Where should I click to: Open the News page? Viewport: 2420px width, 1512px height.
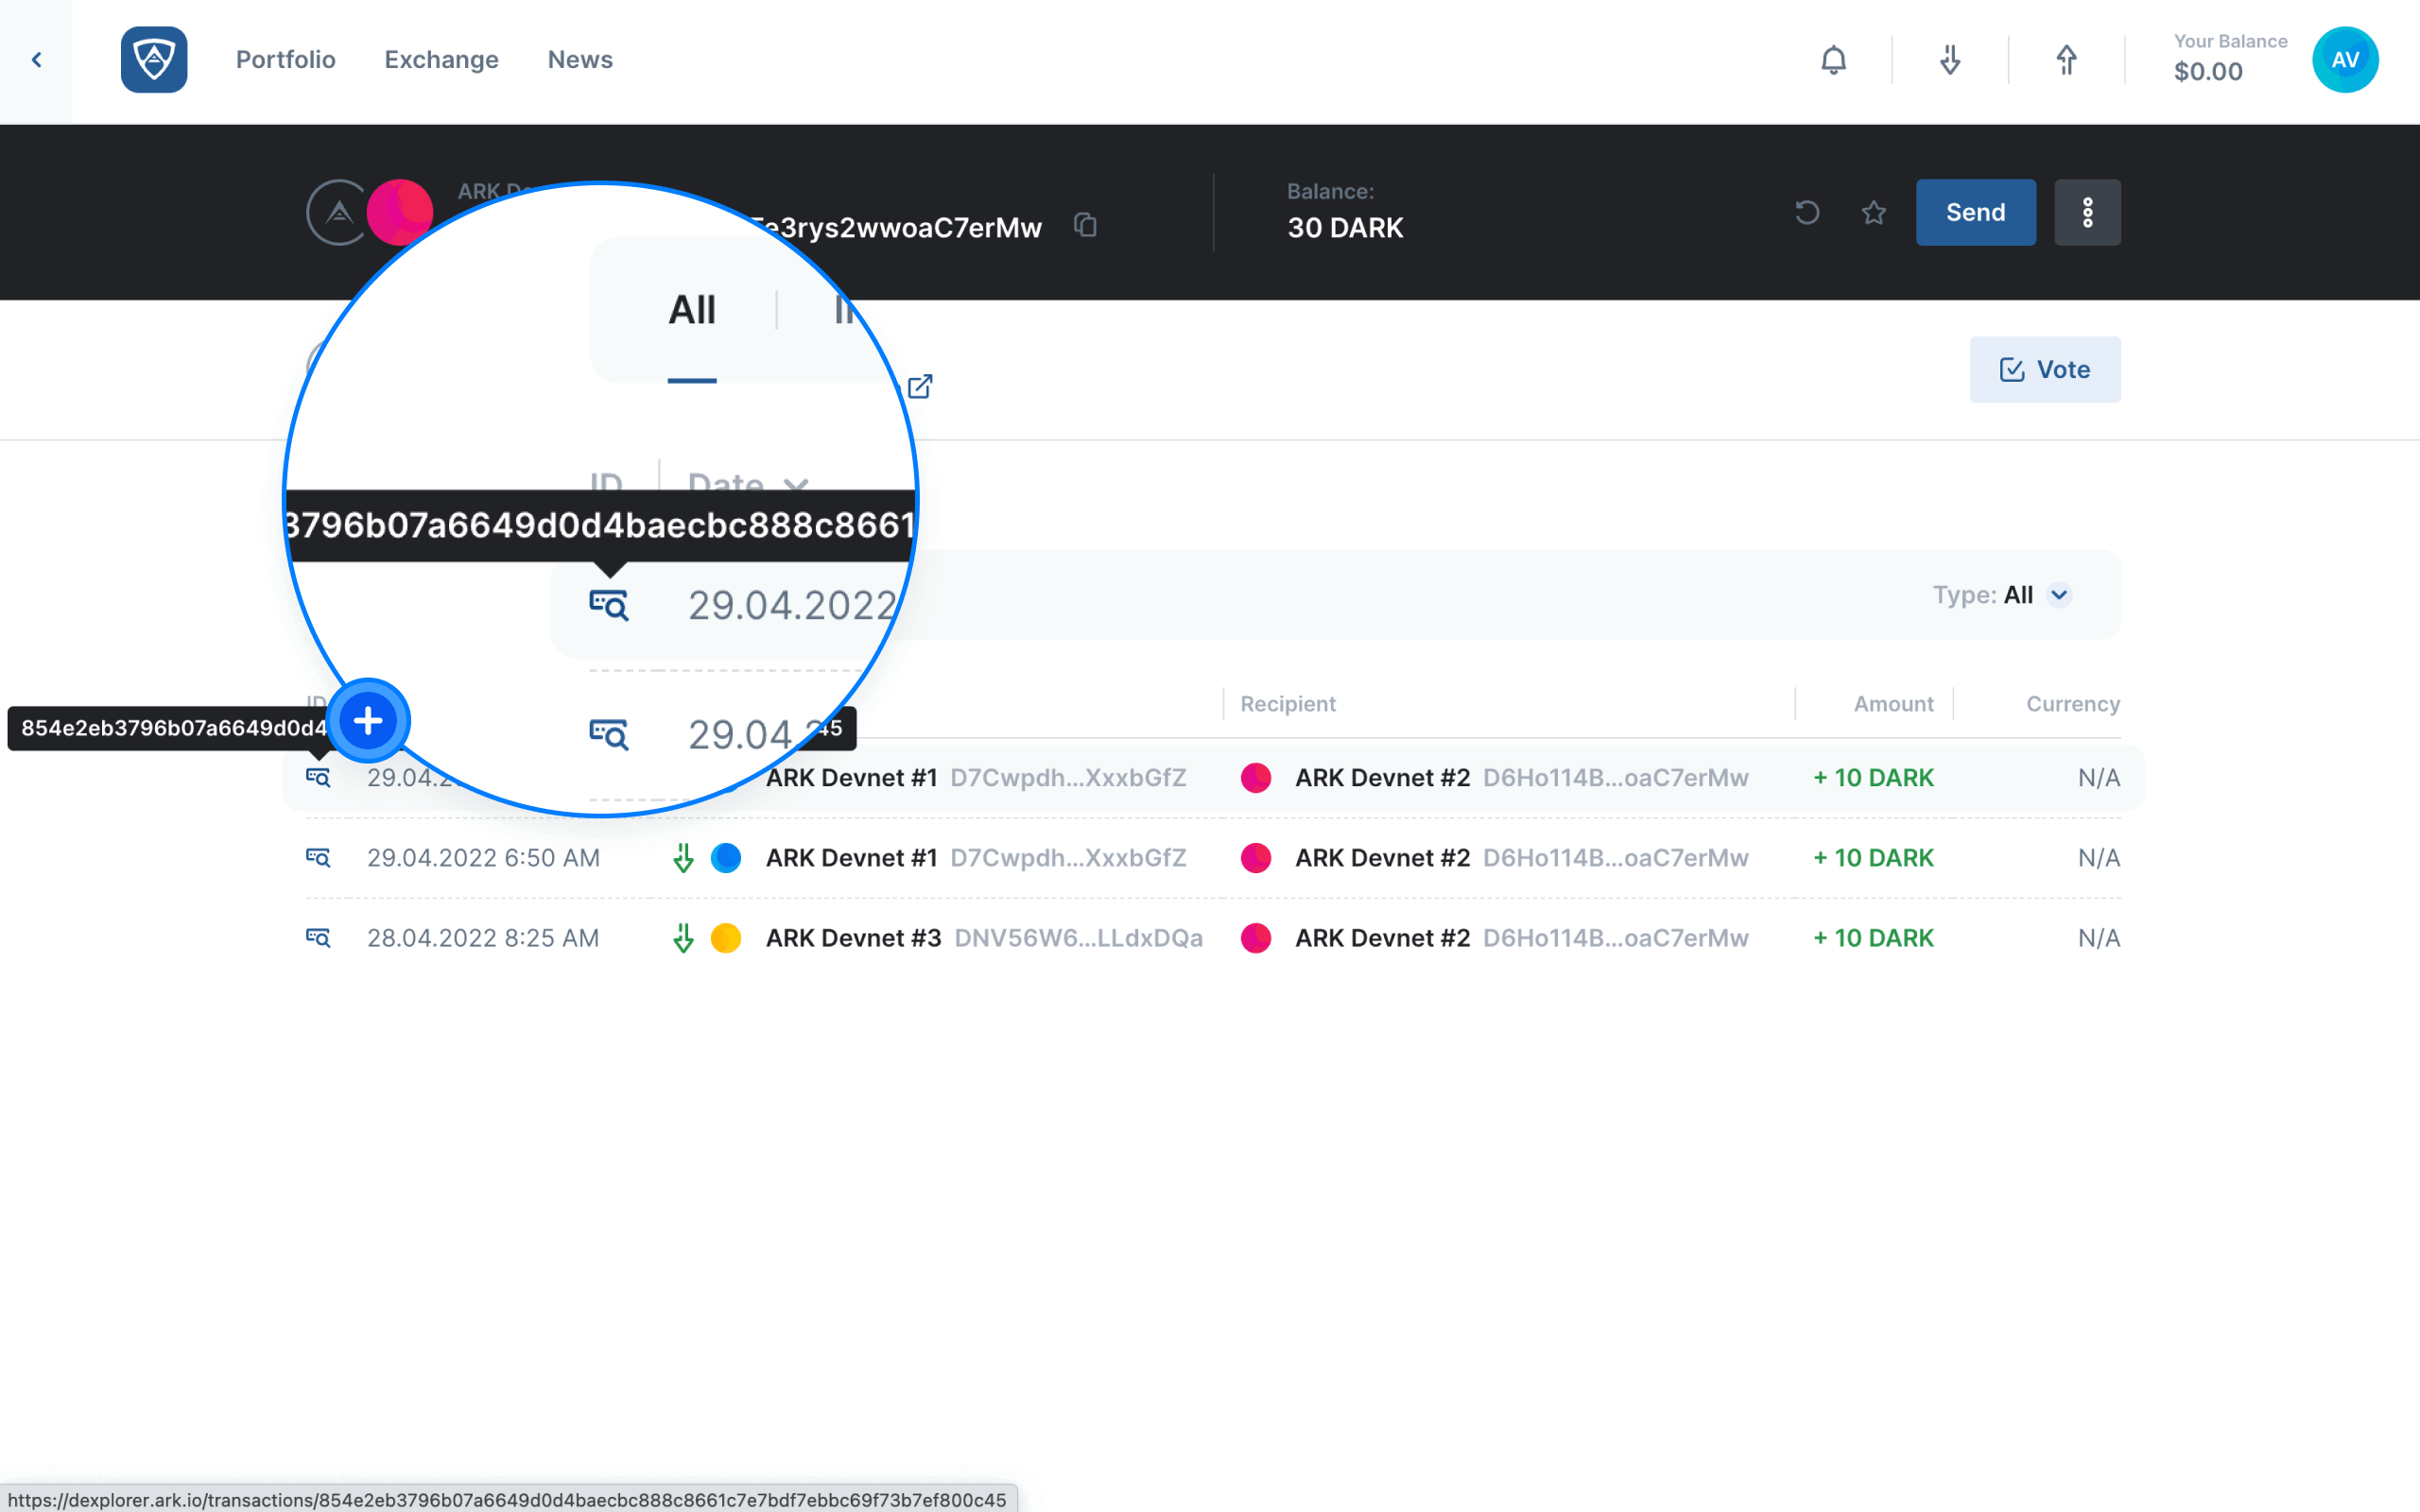tap(580, 60)
